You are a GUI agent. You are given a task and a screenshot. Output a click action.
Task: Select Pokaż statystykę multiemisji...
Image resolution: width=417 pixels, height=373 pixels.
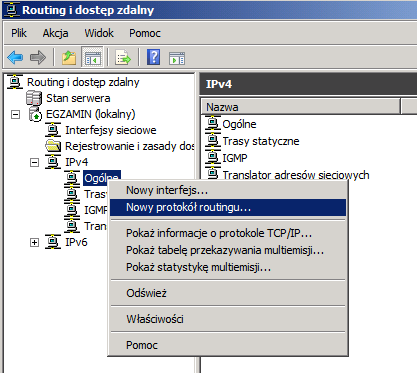tap(228, 267)
